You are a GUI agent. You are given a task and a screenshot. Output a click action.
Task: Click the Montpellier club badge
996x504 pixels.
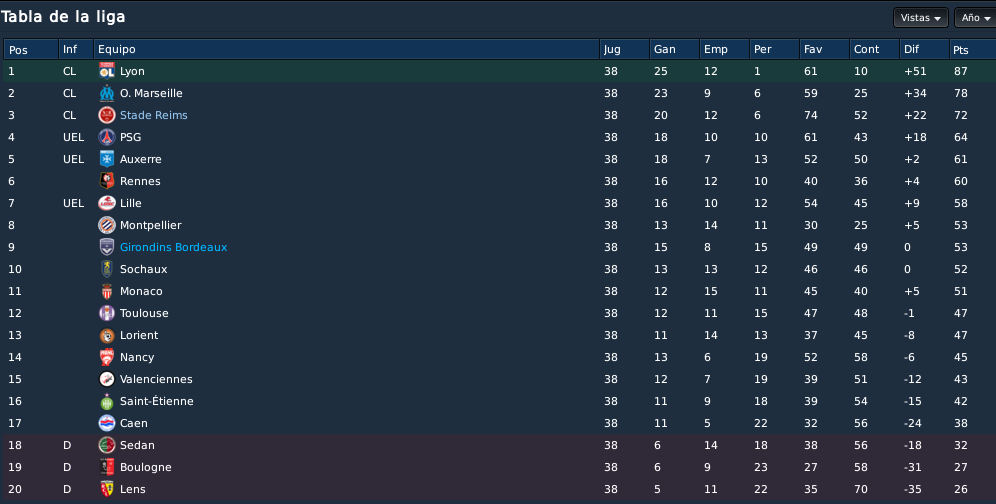107,225
